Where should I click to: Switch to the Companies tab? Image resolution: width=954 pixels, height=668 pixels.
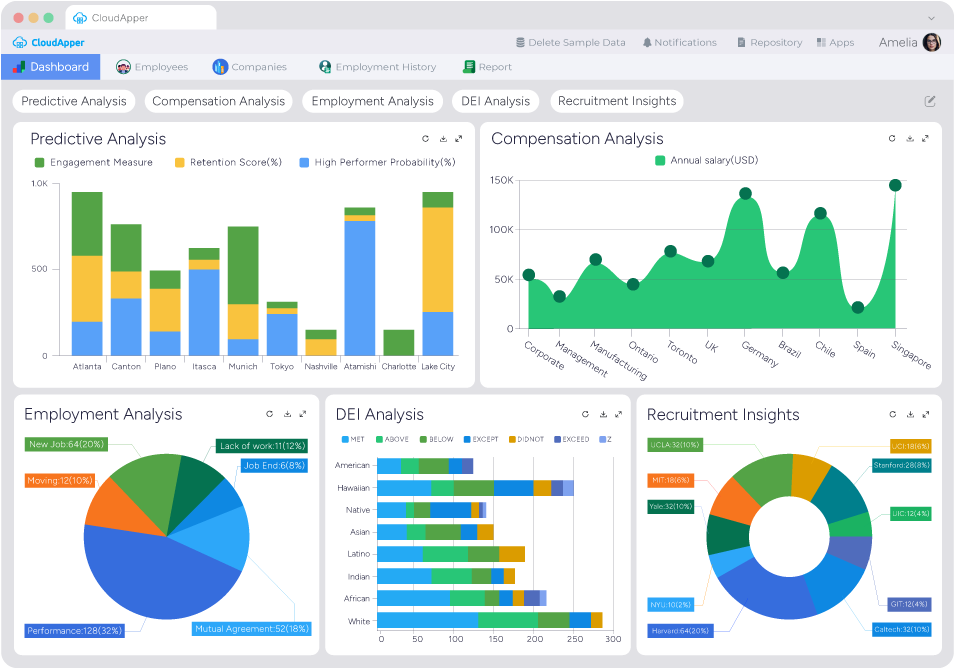(x=250, y=66)
